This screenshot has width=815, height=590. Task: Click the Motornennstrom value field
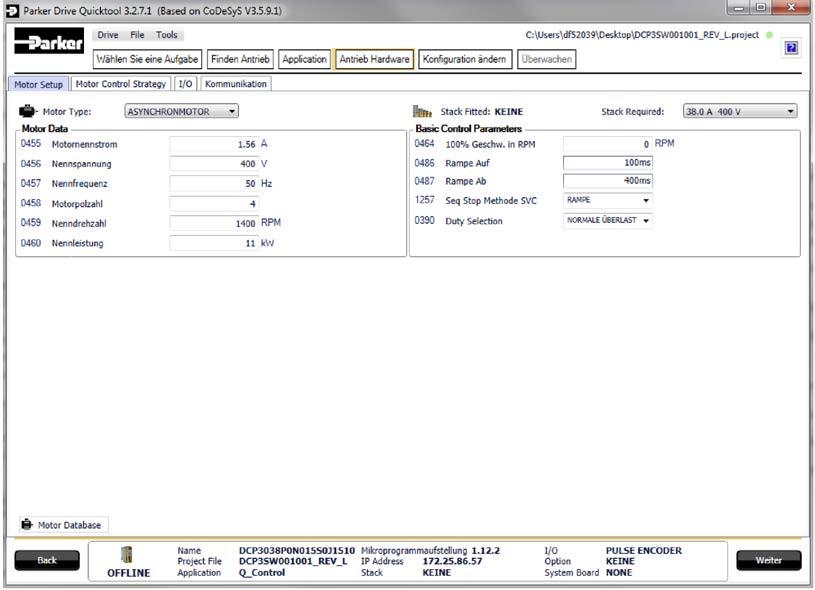point(214,144)
